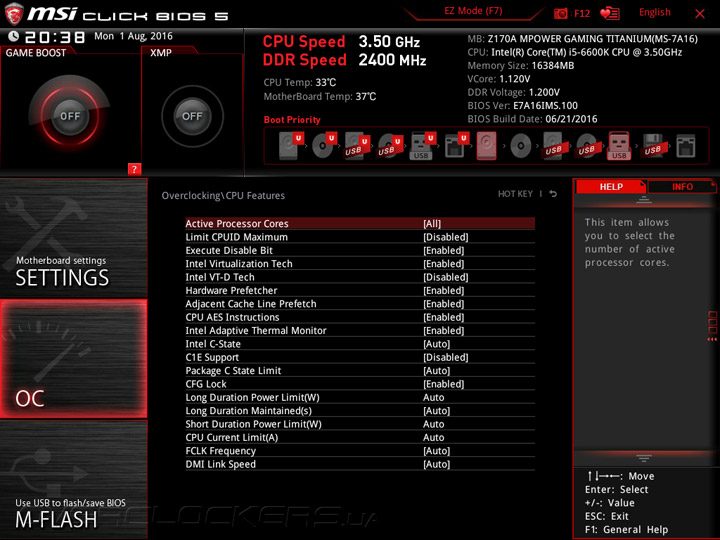Click the red arrows on right edge

[712, 339]
